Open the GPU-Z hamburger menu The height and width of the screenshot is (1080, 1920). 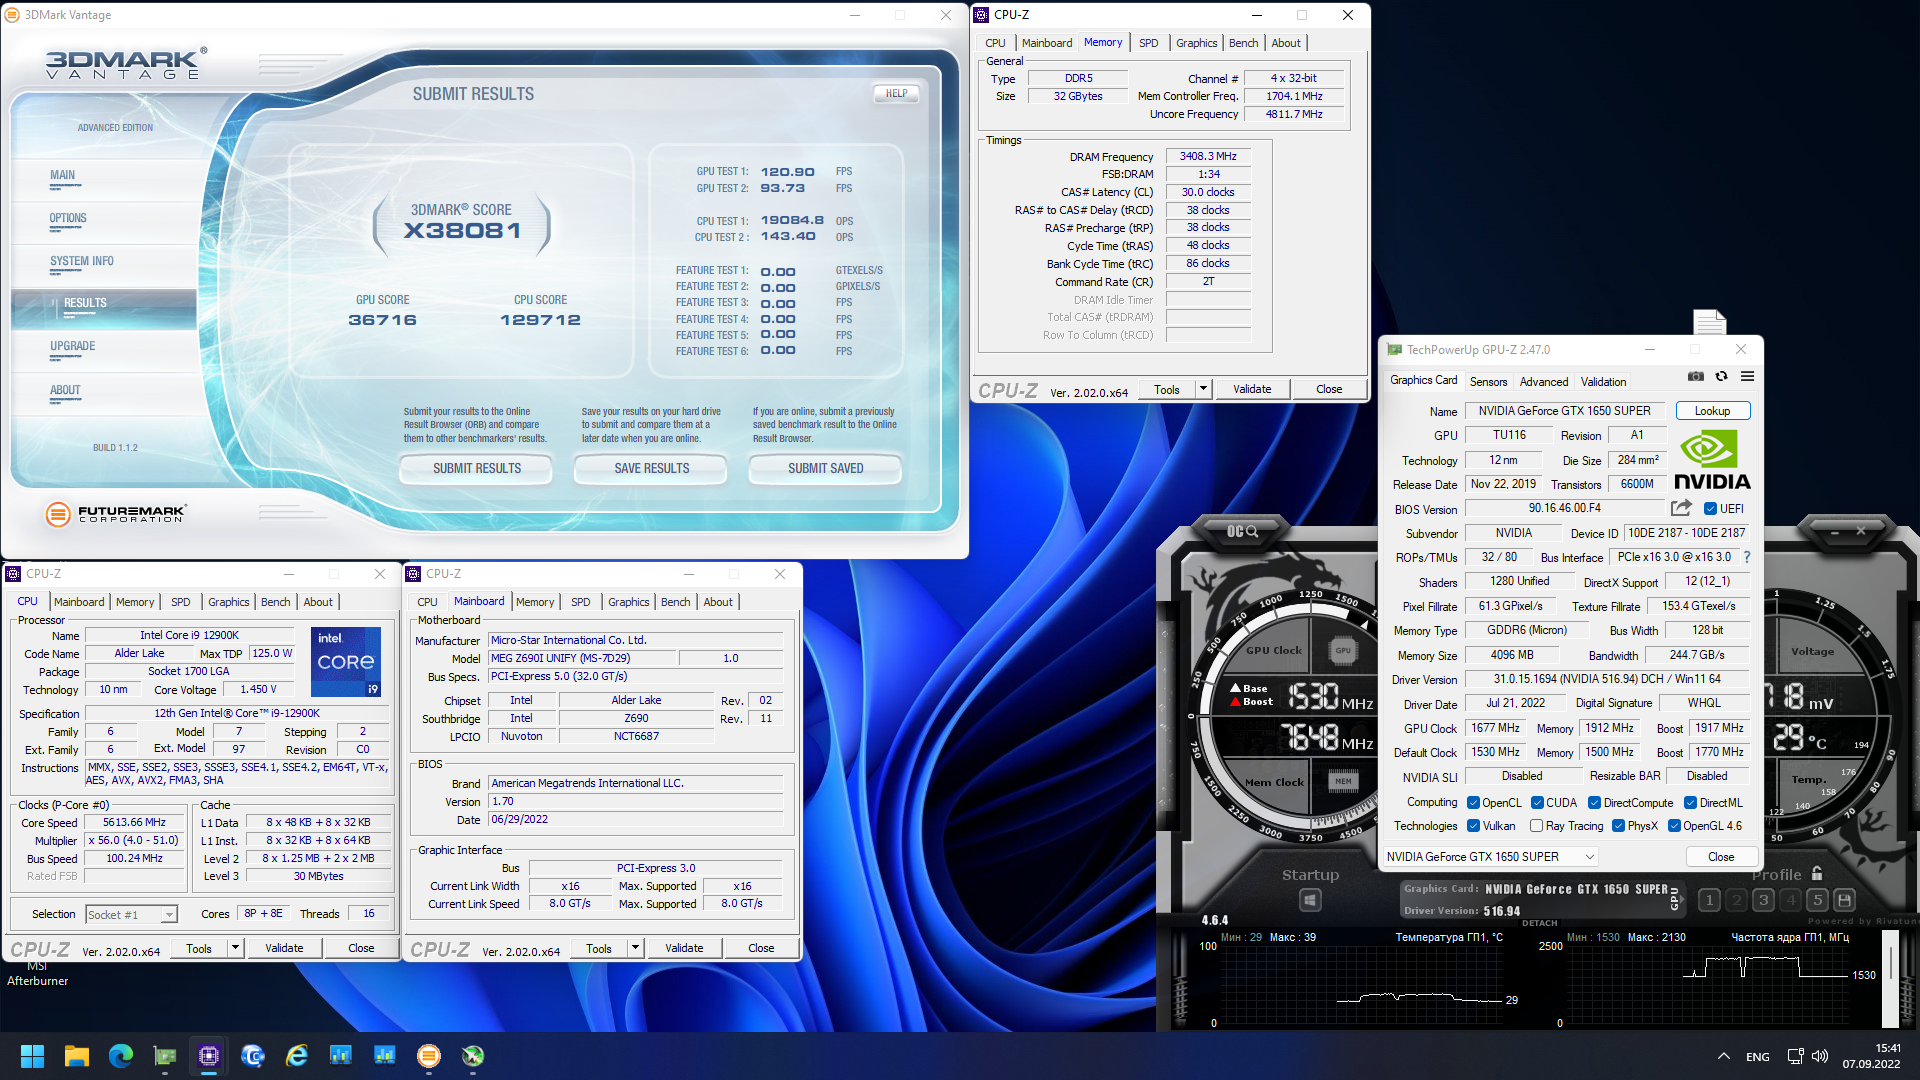[x=1747, y=376]
